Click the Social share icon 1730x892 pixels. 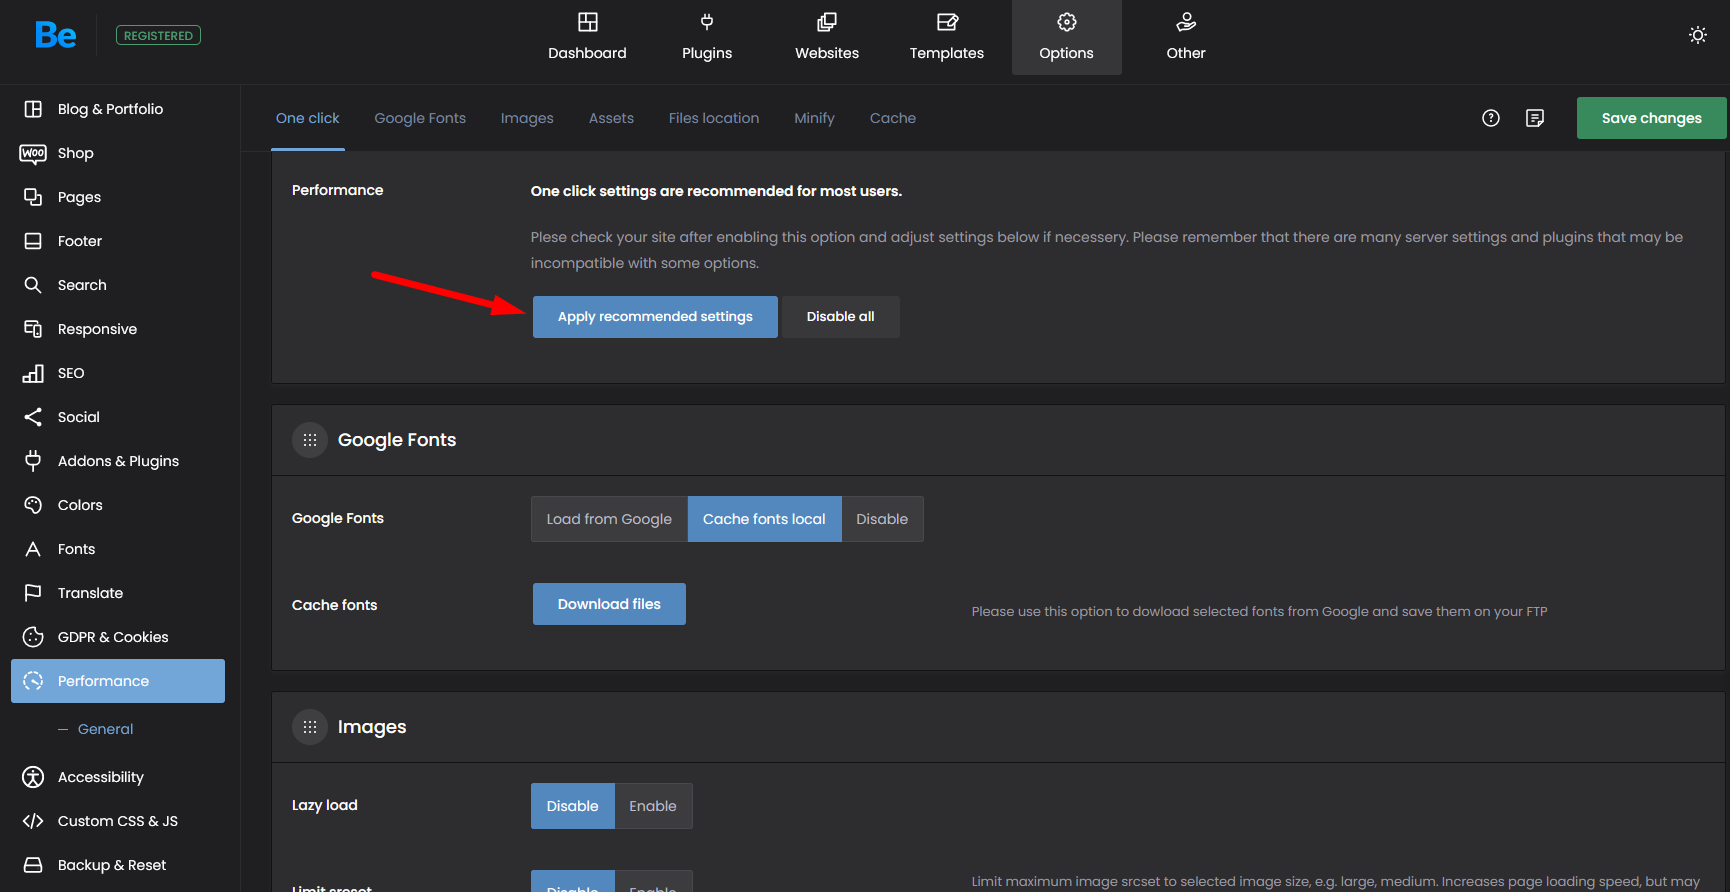pyautogui.click(x=33, y=417)
